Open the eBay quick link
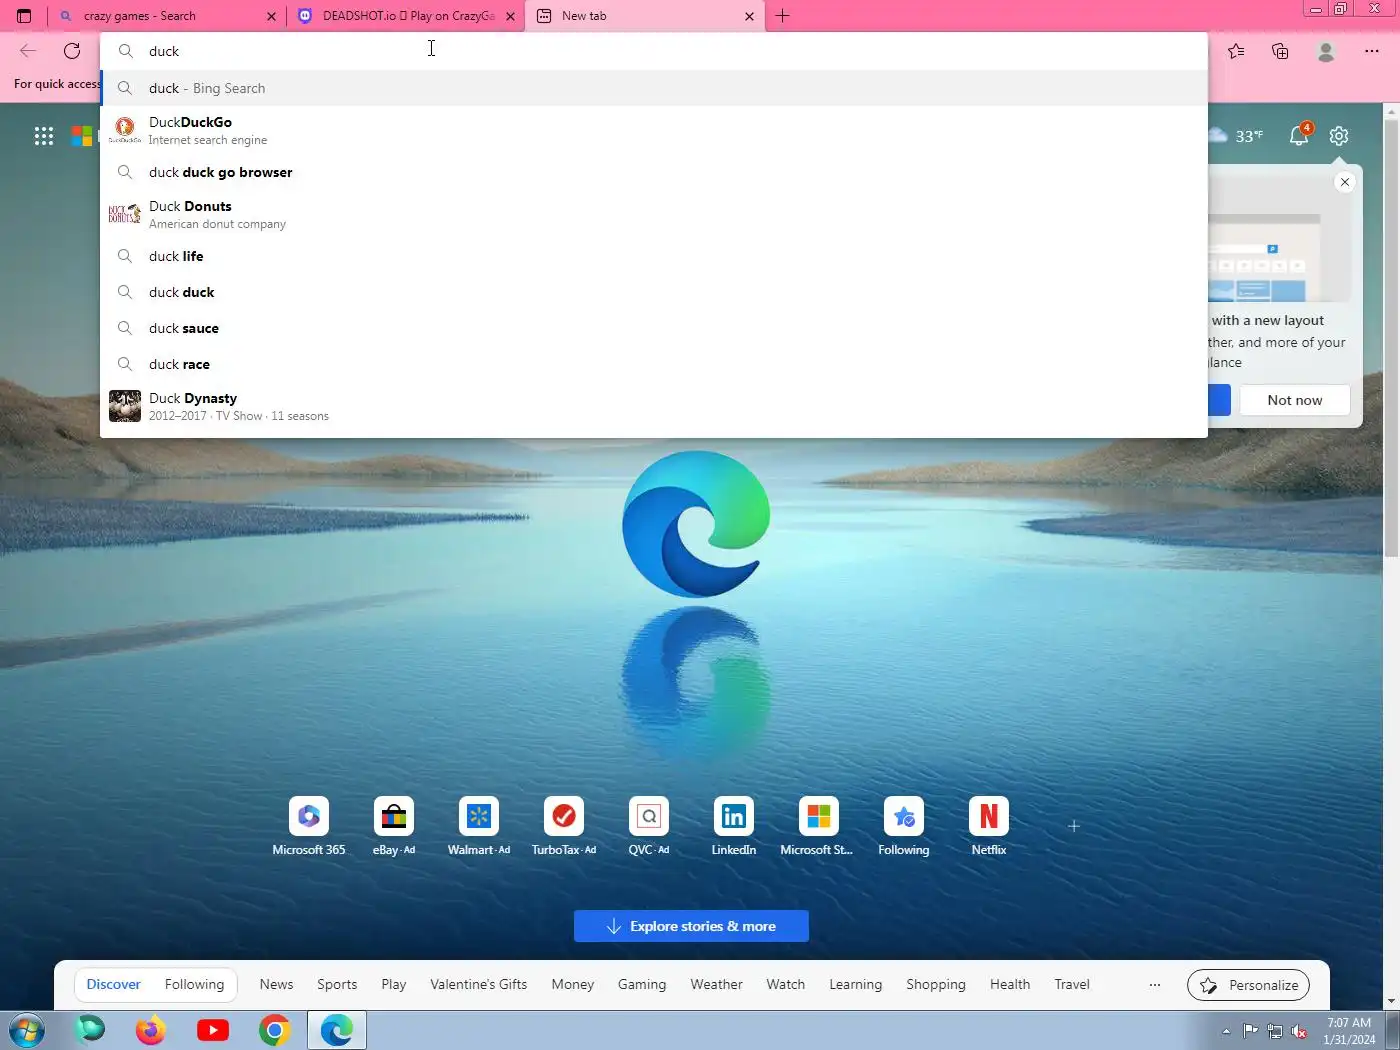 [394, 827]
